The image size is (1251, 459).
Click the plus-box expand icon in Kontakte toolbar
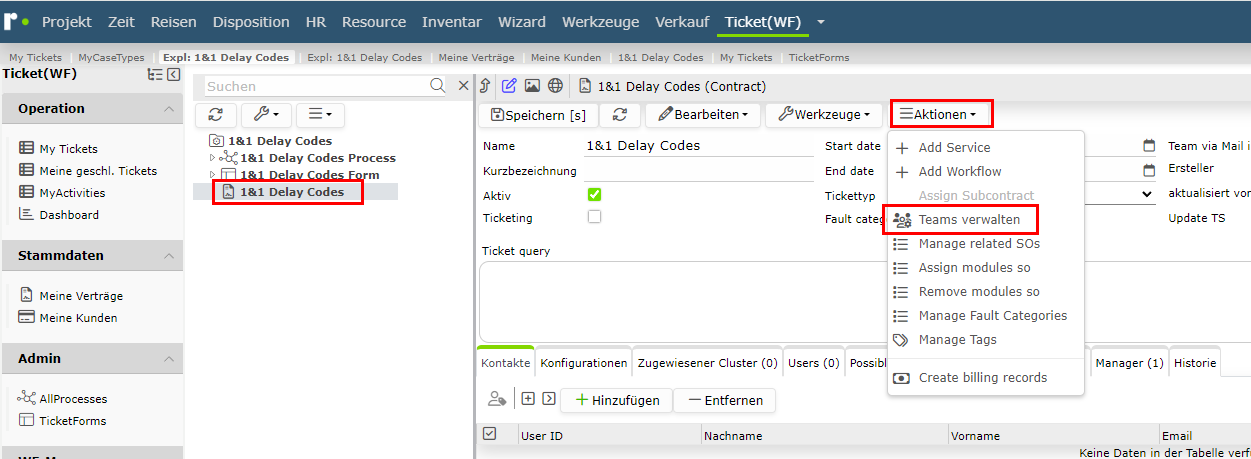(x=528, y=399)
